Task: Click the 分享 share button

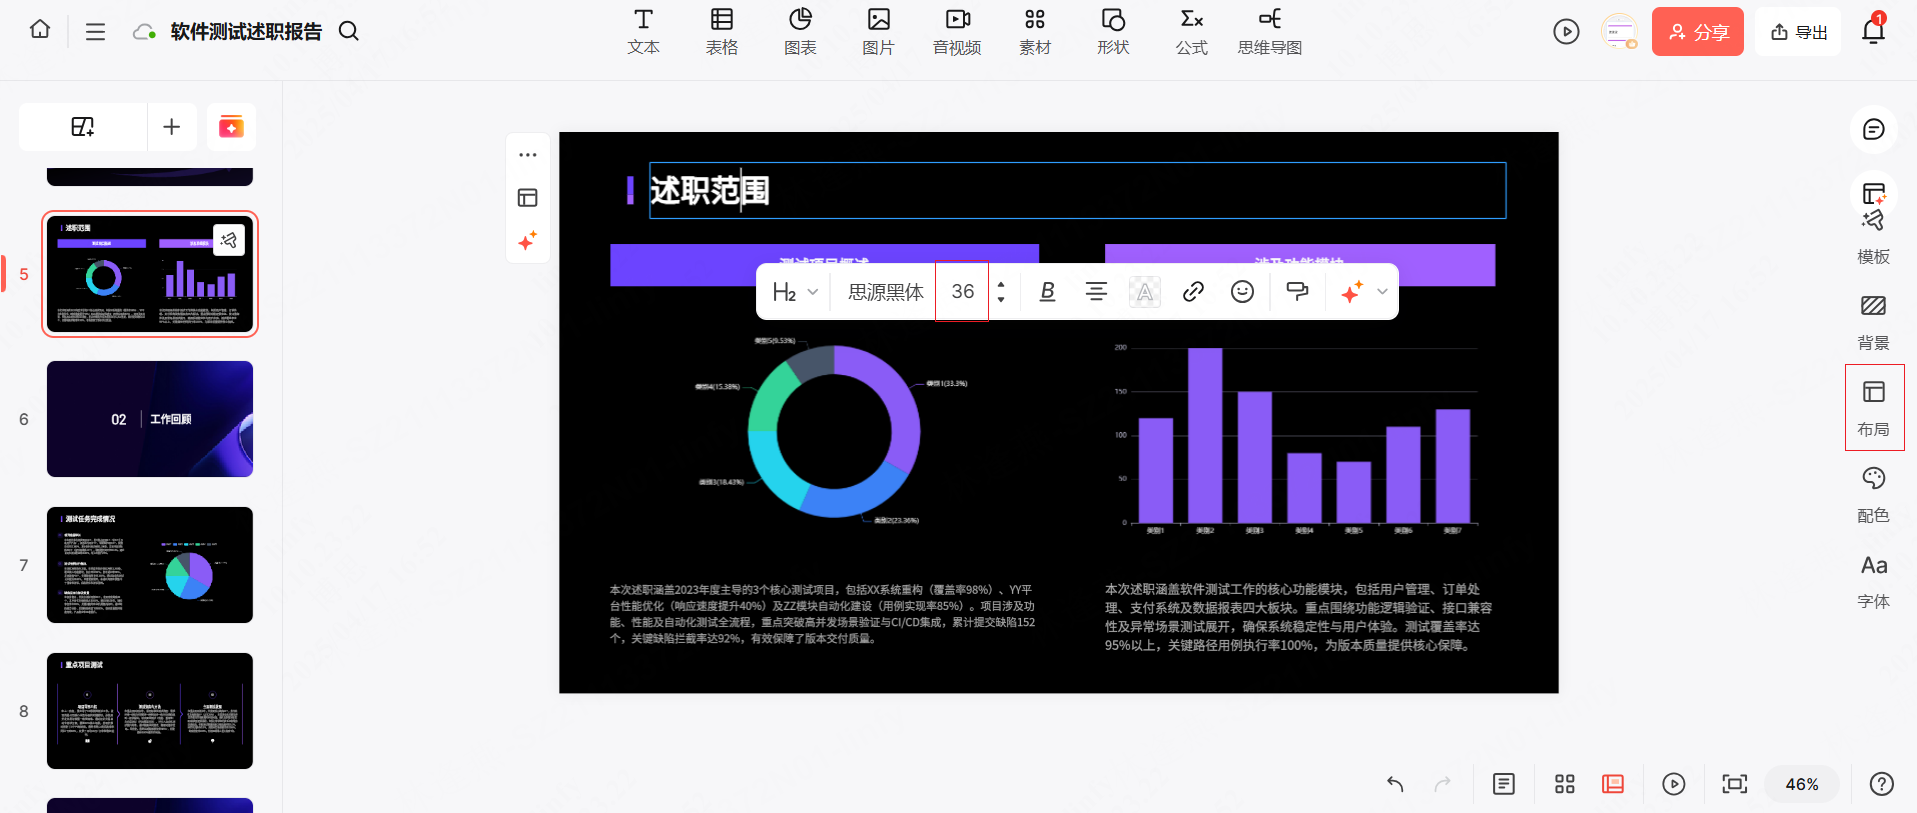Action: 1697,32
